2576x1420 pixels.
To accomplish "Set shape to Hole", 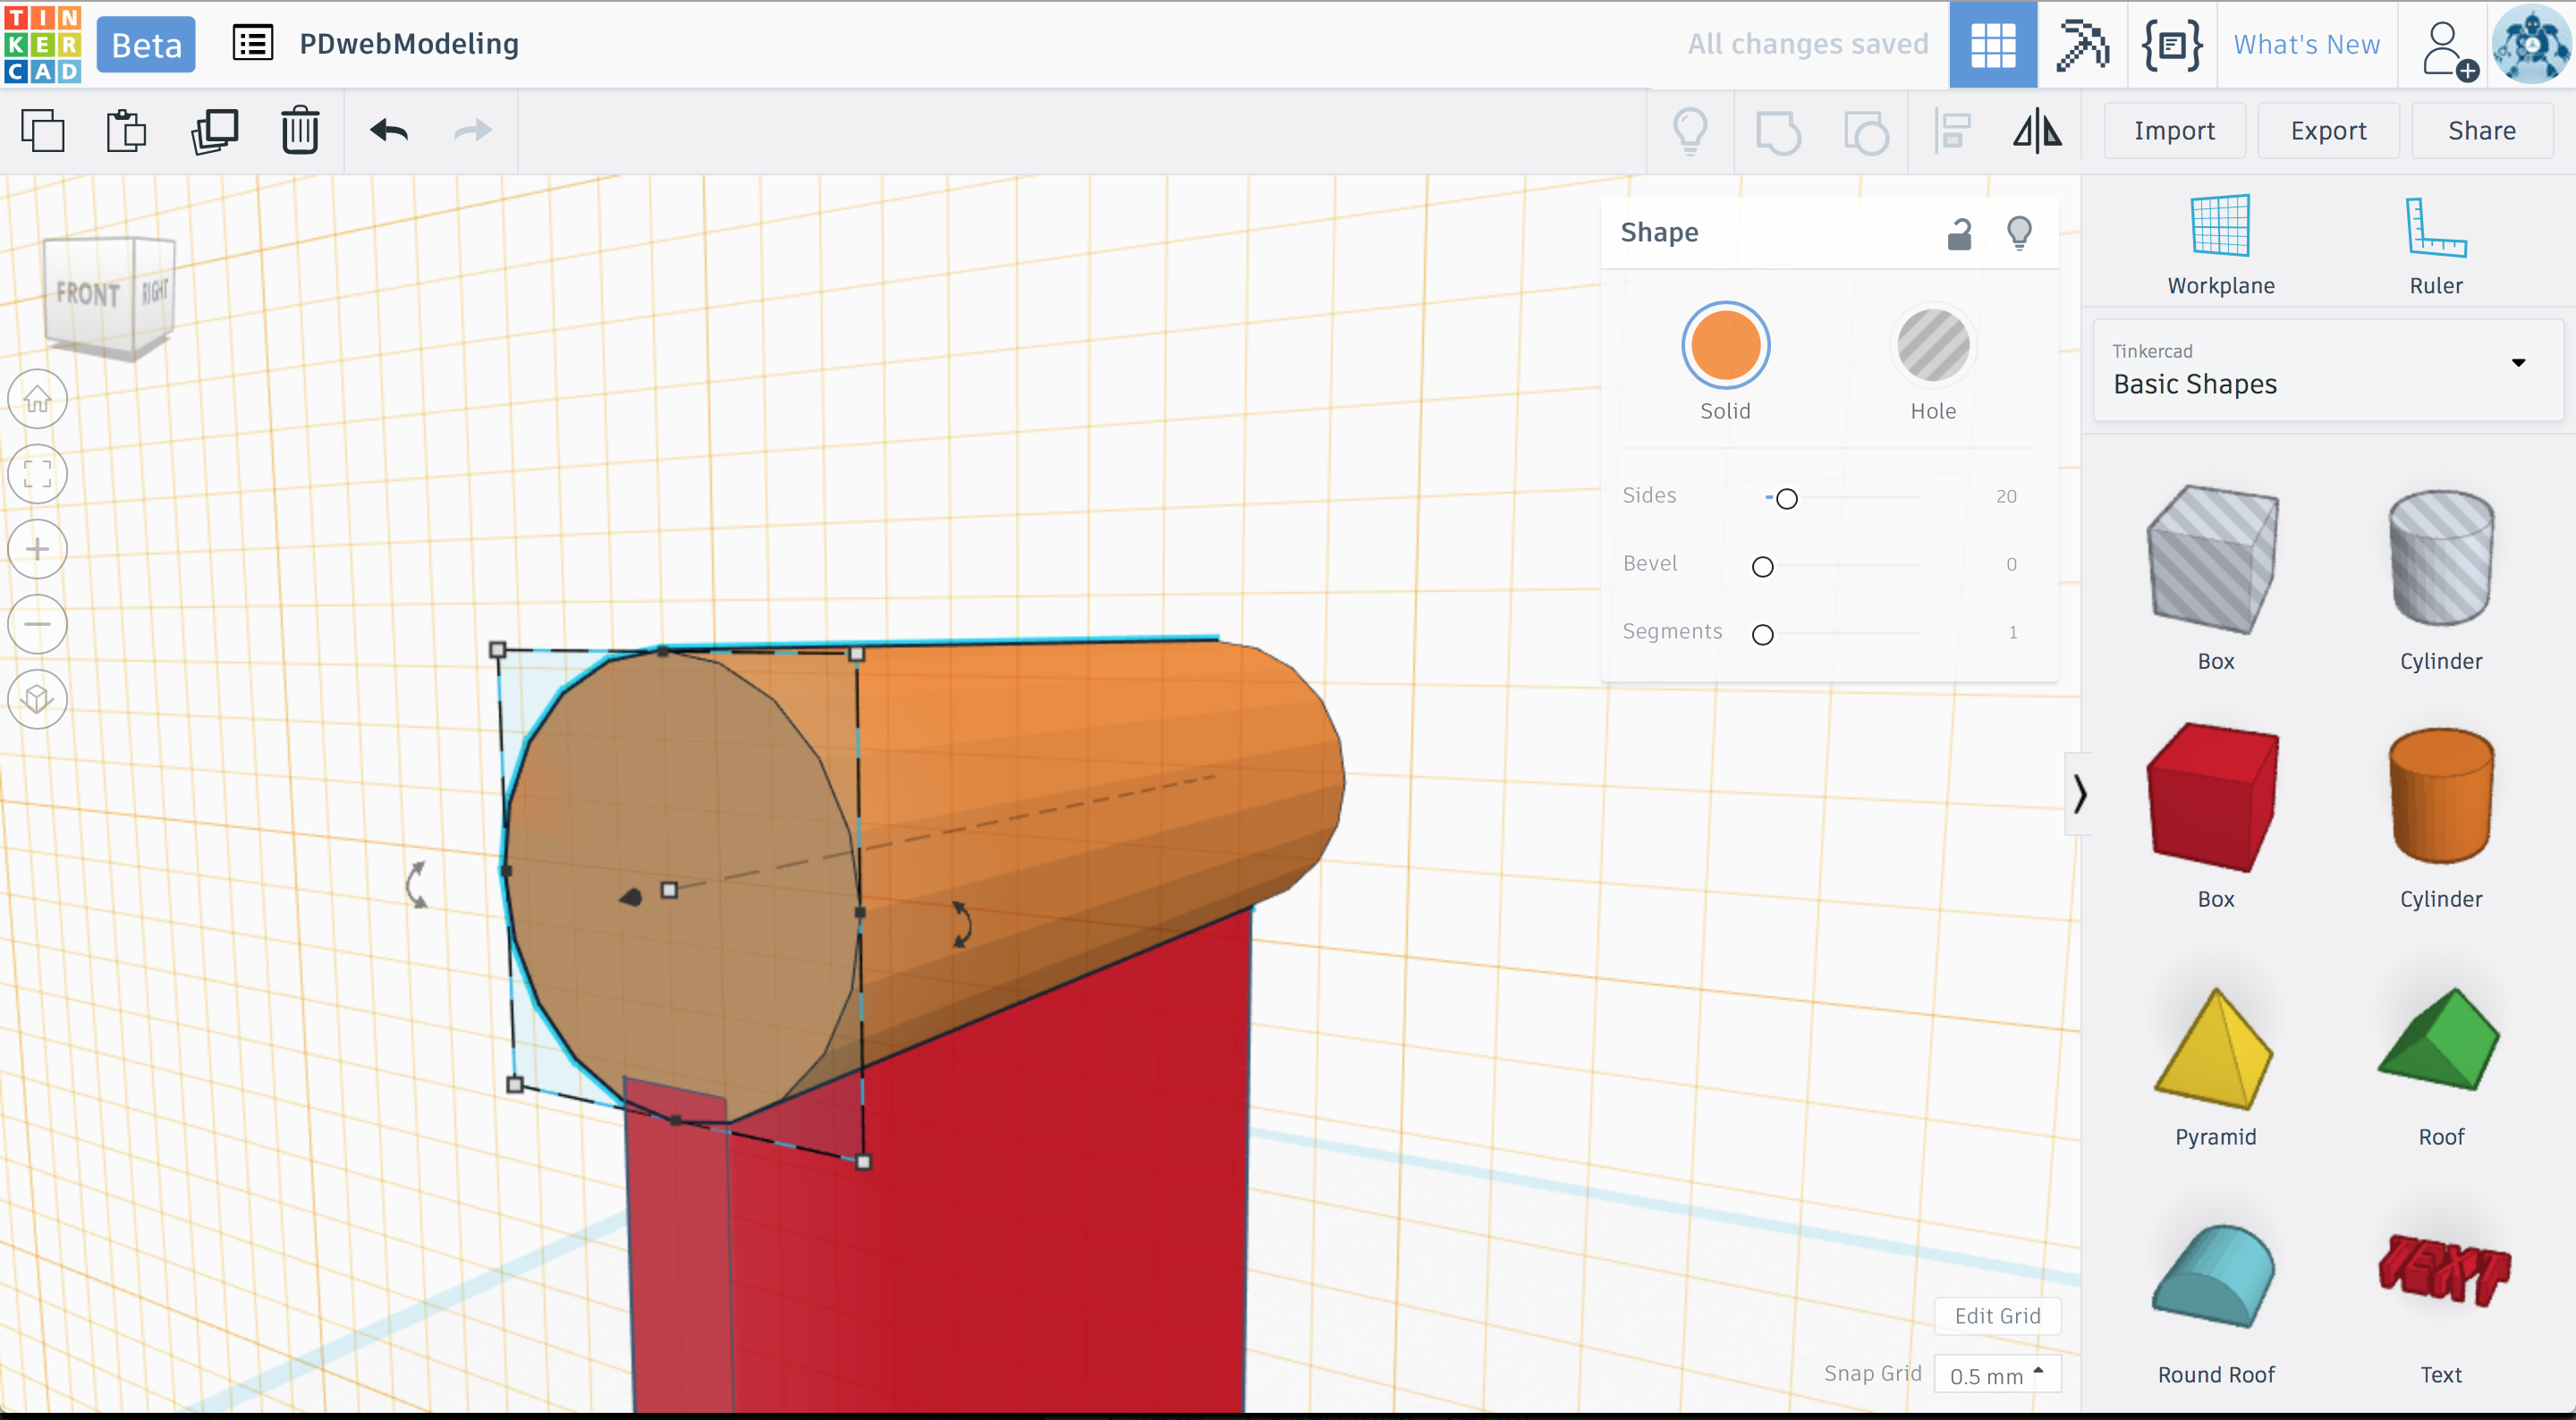I will click(1932, 346).
